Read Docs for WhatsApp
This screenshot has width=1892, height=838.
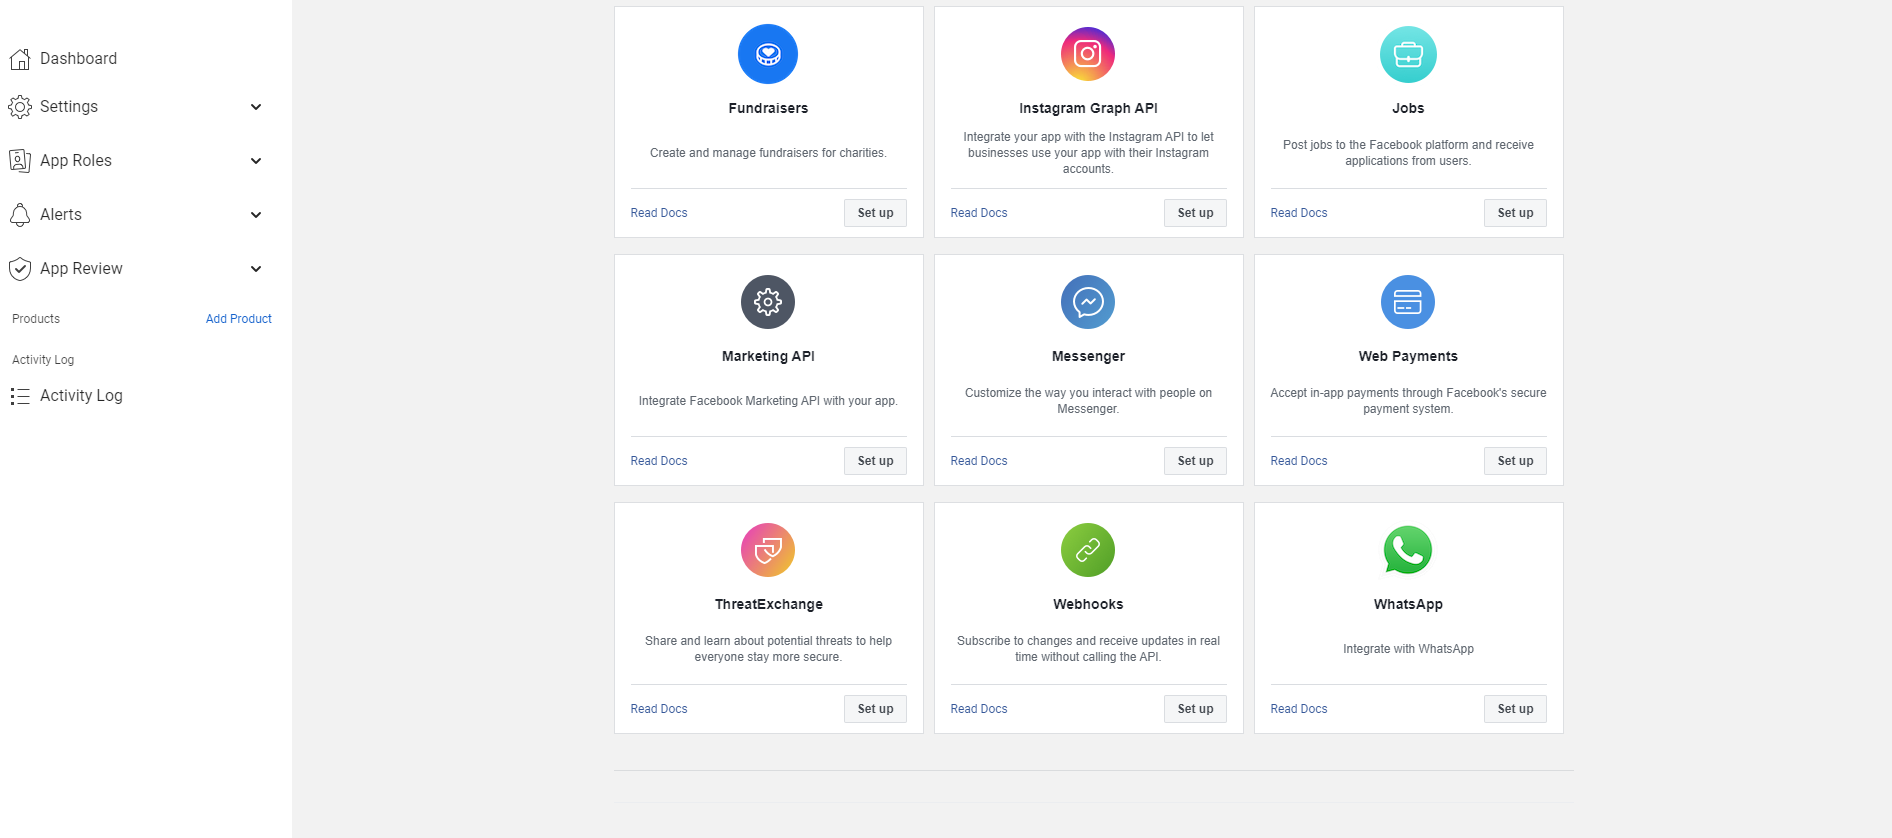tap(1299, 709)
